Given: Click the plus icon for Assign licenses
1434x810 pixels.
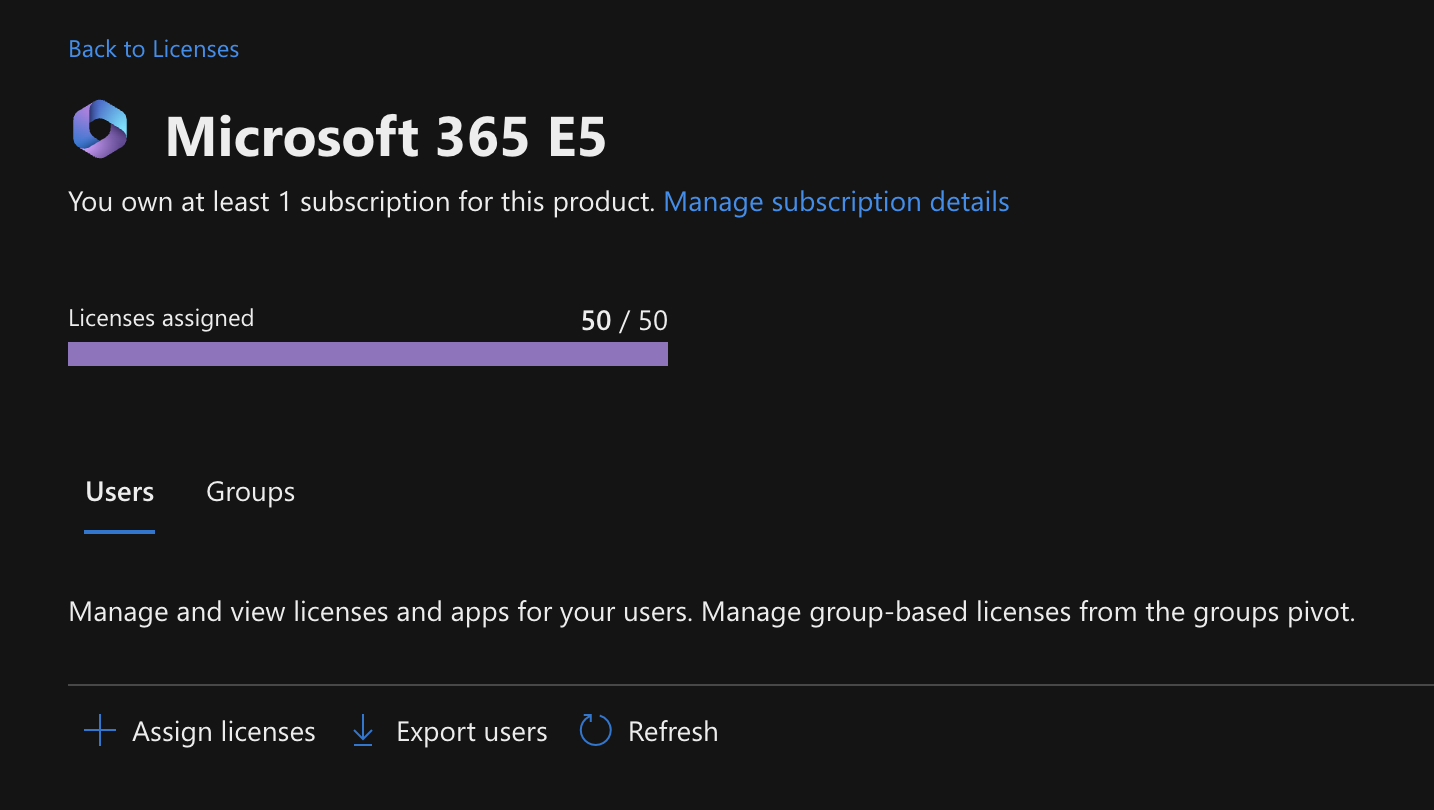Looking at the screenshot, I should click(x=100, y=731).
